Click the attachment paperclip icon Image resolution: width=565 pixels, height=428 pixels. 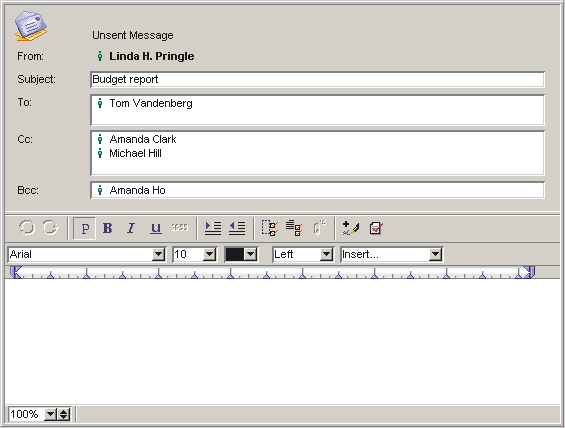point(319,228)
